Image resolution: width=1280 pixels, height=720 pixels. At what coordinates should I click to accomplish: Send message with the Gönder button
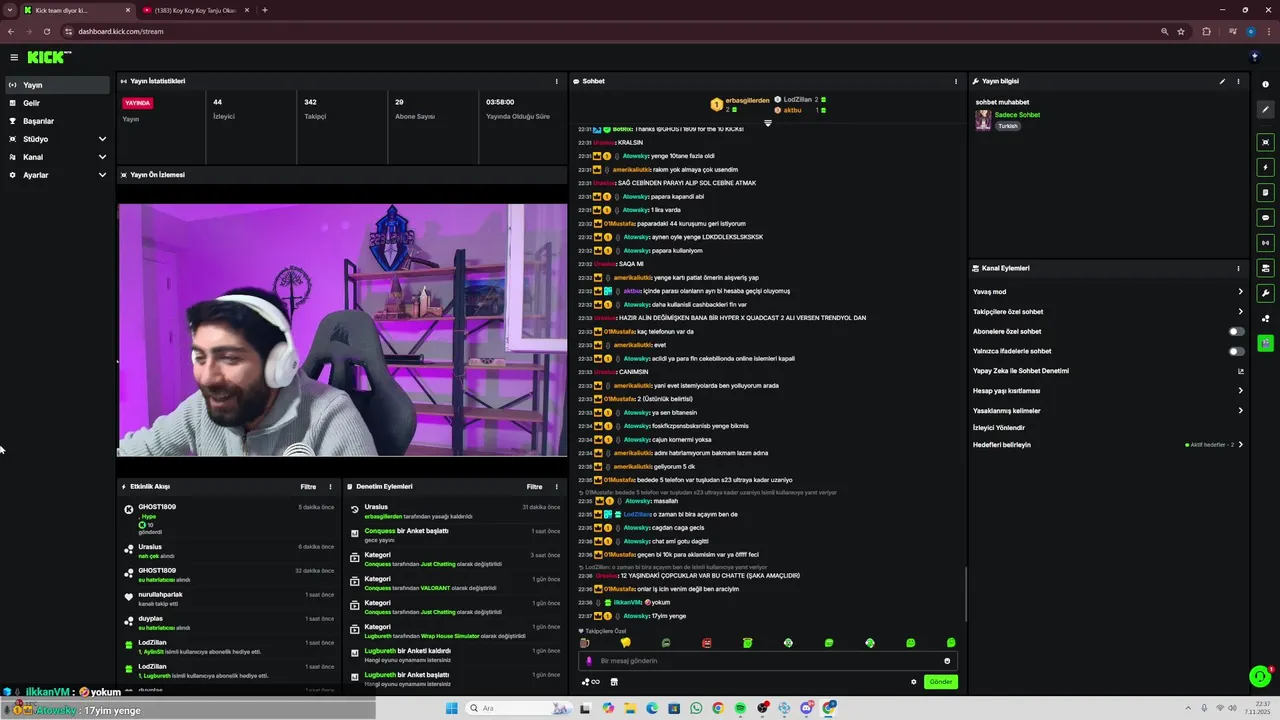(x=941, y=682)
